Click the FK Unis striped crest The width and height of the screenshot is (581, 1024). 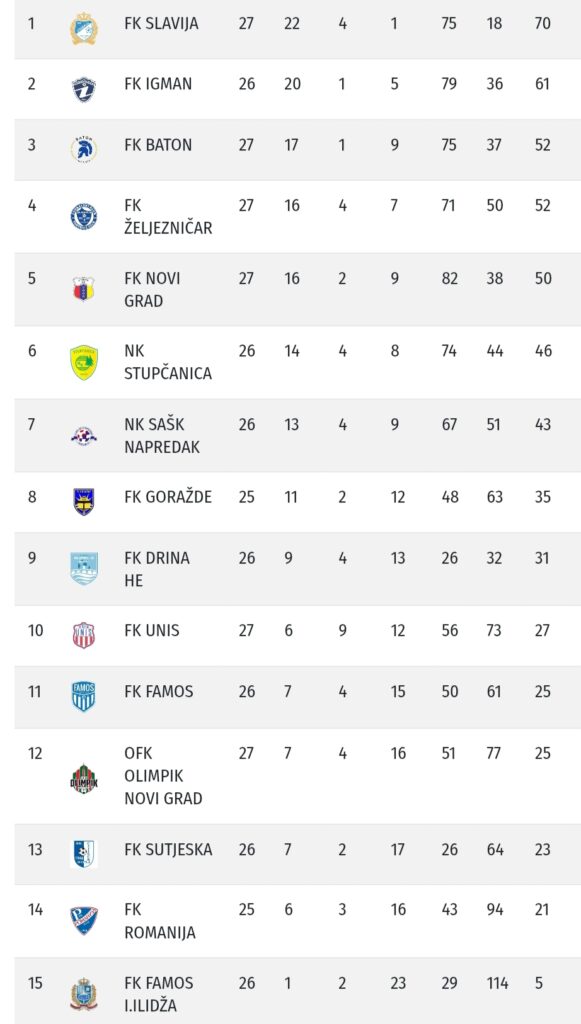(84, 635)
